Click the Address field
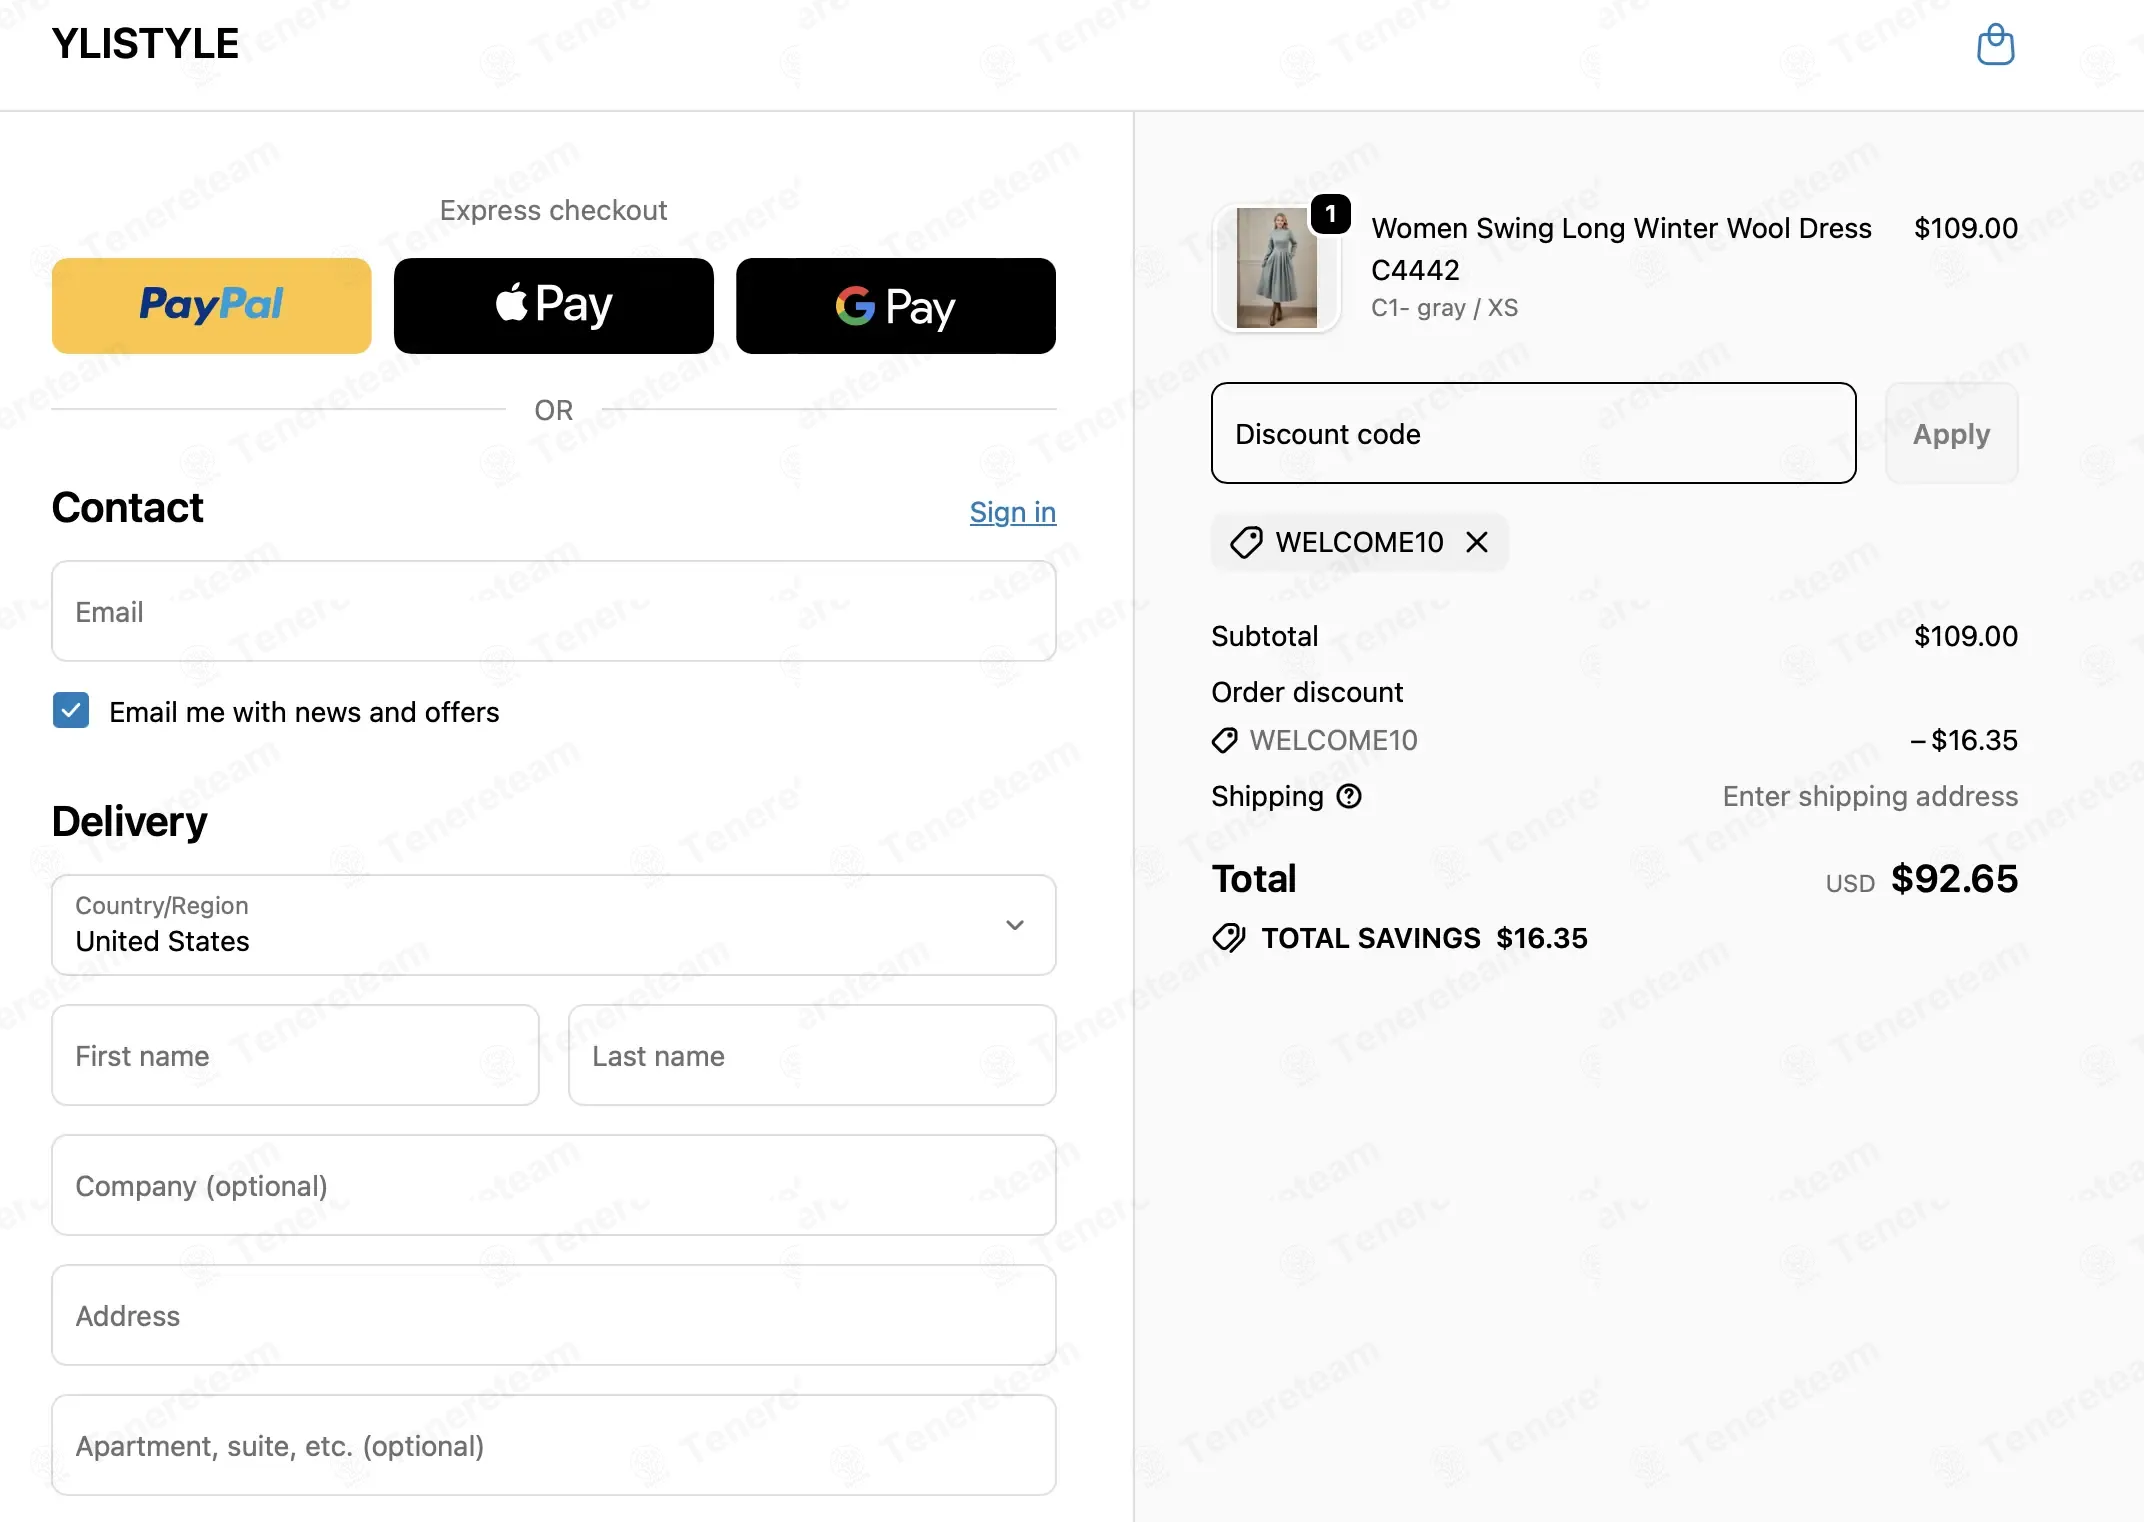The height and width of the screenshot is (1522, 2144). (554, 1315)
